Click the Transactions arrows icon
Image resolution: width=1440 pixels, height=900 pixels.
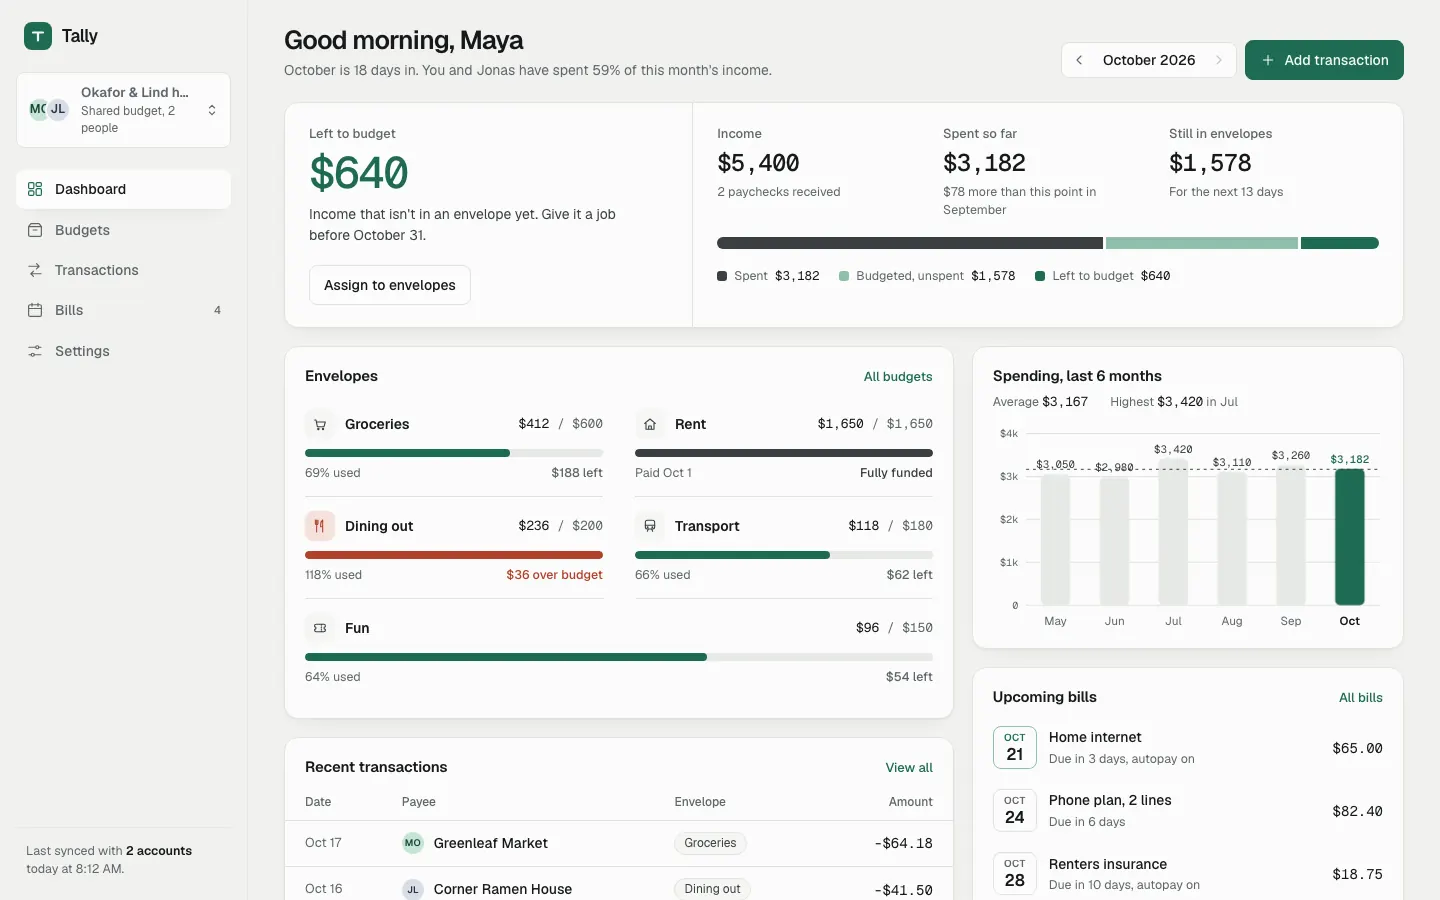tap(35, 270)
